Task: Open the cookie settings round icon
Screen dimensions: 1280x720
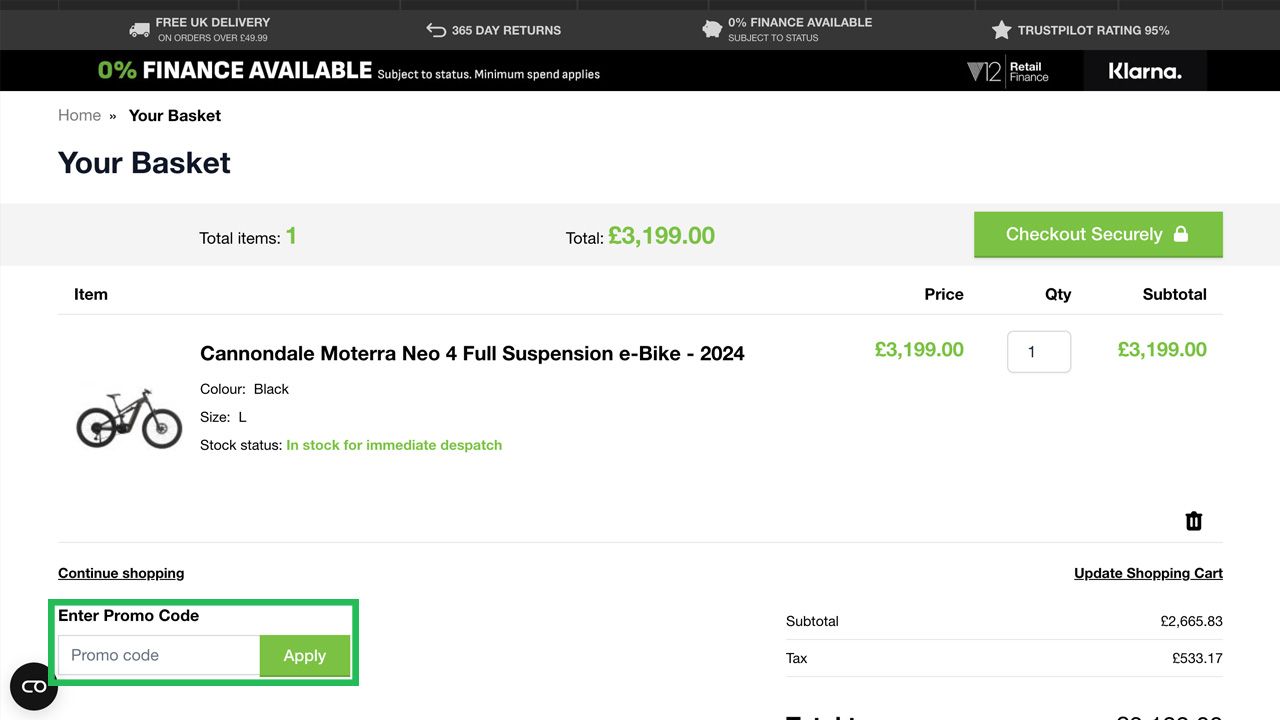Action: pyautogui.click(x=34, y=686)
